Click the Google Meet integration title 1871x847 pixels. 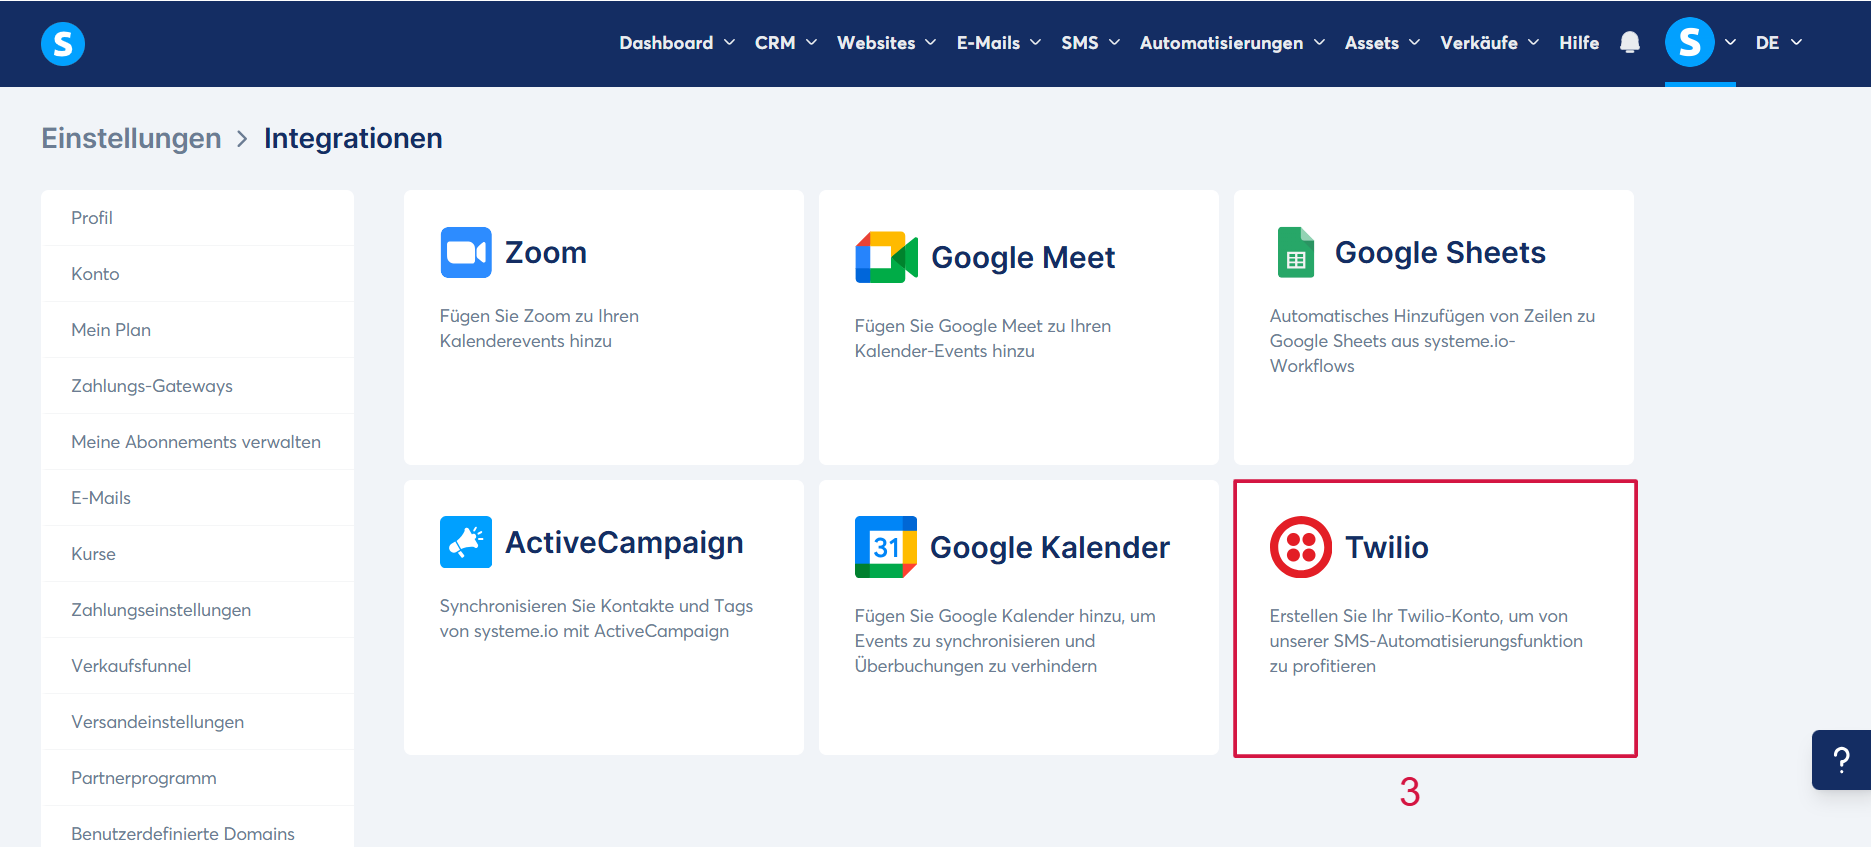click(1023, 258)
